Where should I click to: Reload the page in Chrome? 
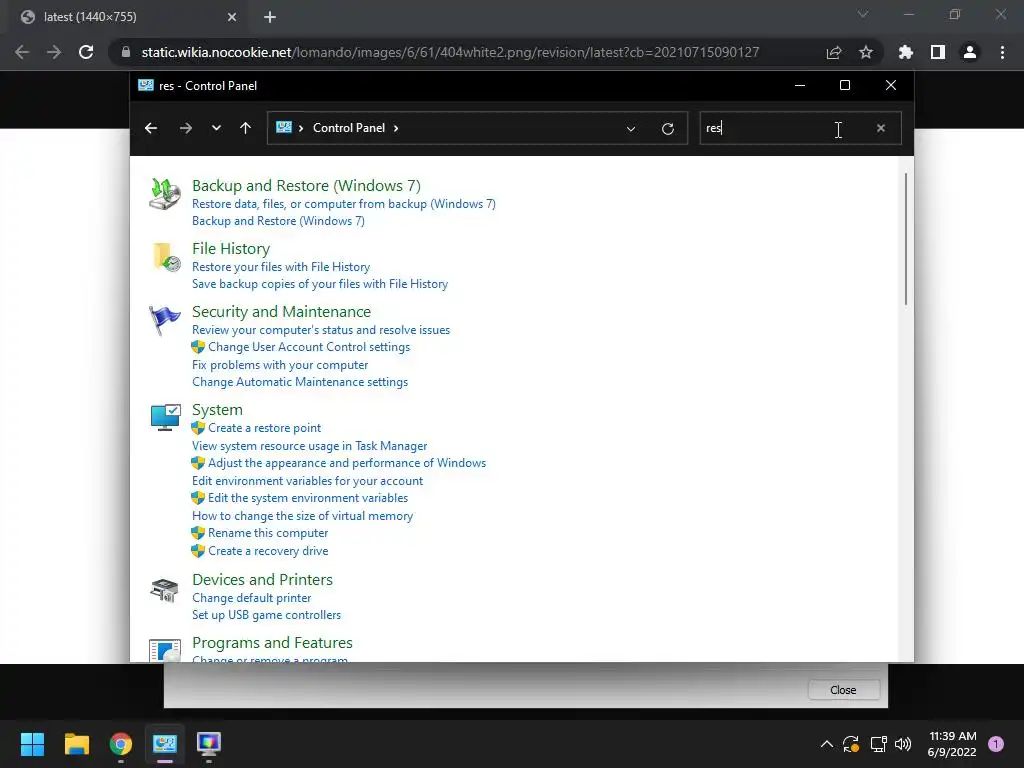(86, 52)
